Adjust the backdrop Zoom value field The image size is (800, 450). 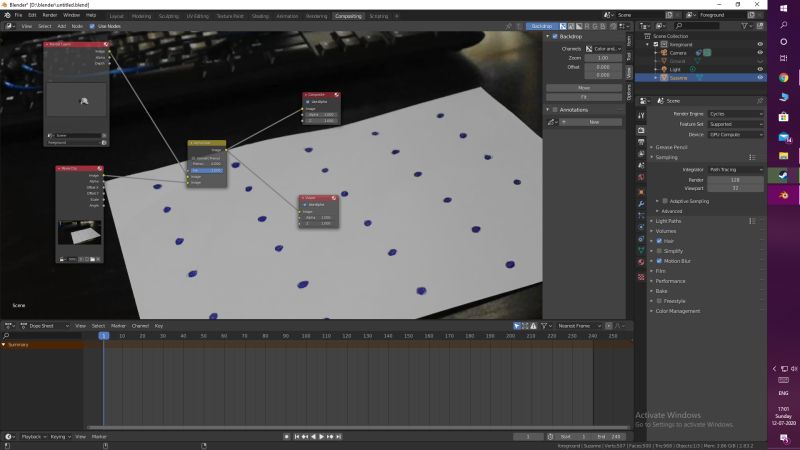[x=603, y=58]
